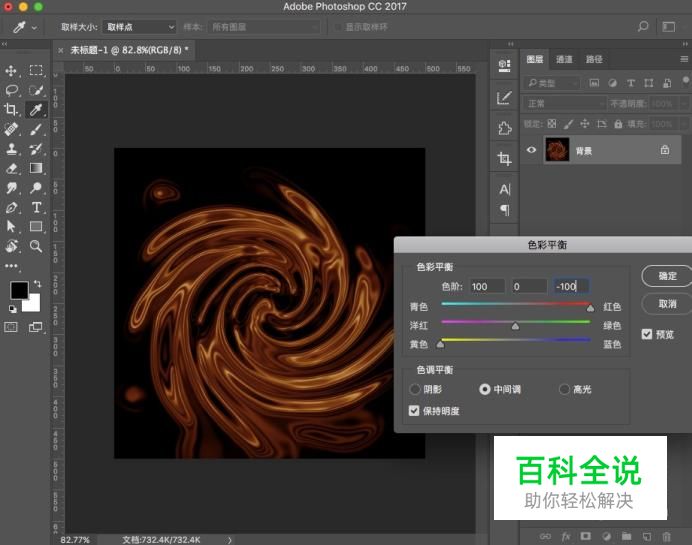
Task: Select the Rectangle shape tool
Action: click(36, 226)
